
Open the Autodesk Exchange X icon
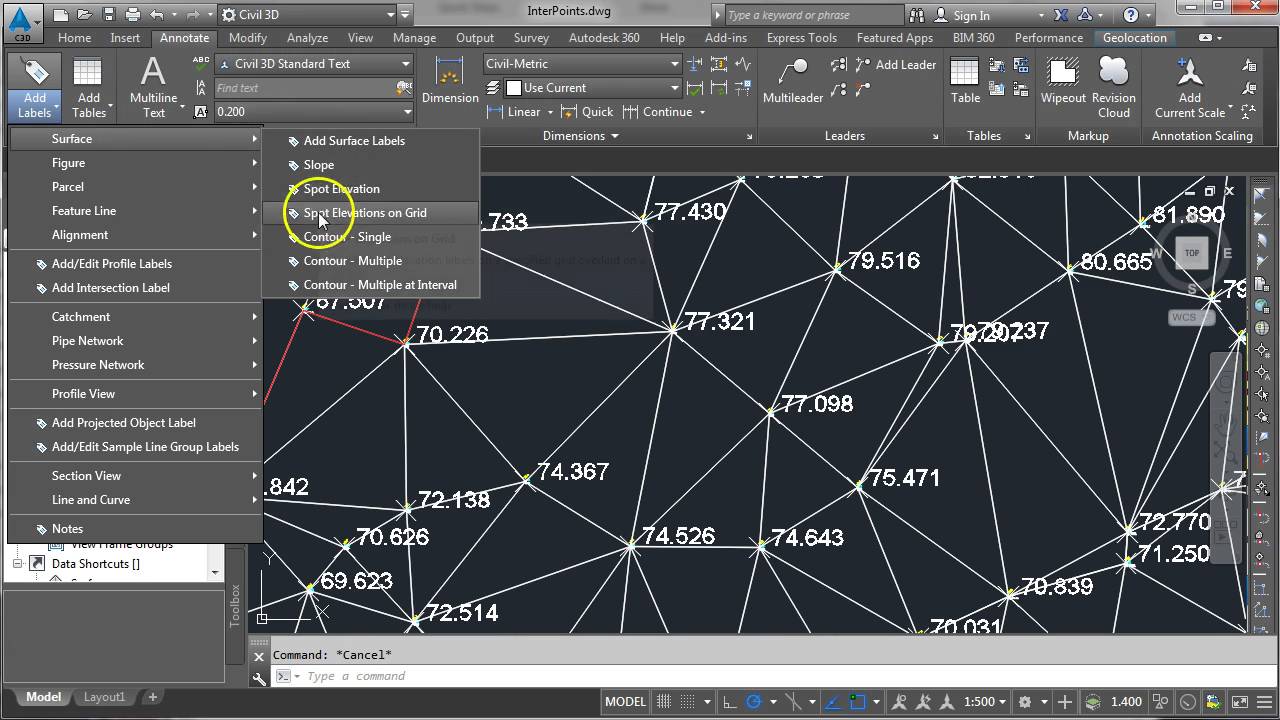(1062, 15)
